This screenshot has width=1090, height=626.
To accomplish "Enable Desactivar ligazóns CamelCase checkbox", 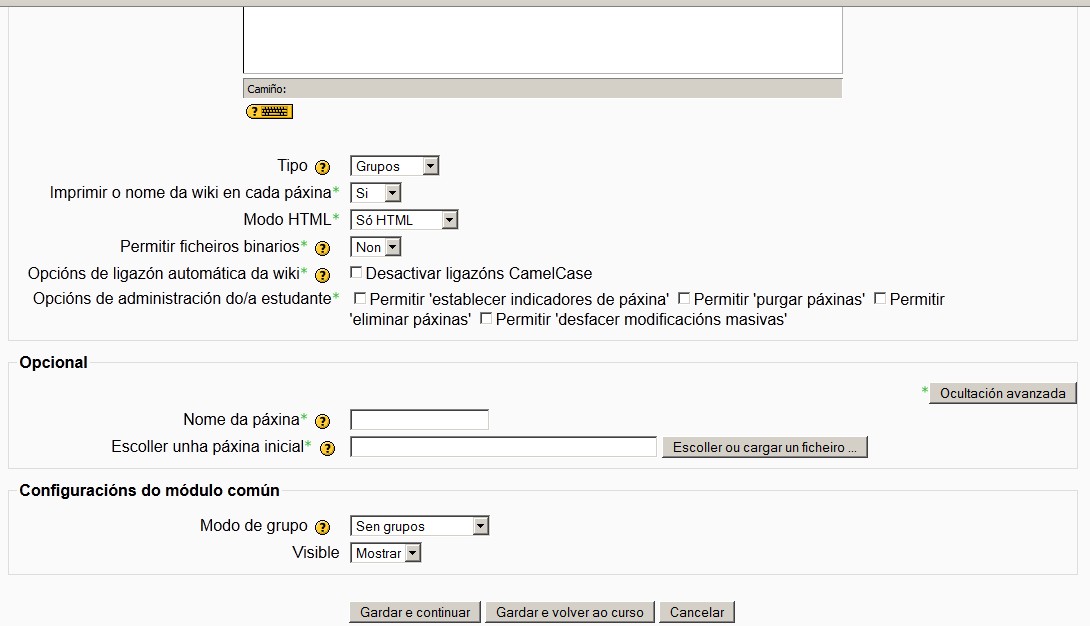I will pyautogui.click(x=356, y=272).
